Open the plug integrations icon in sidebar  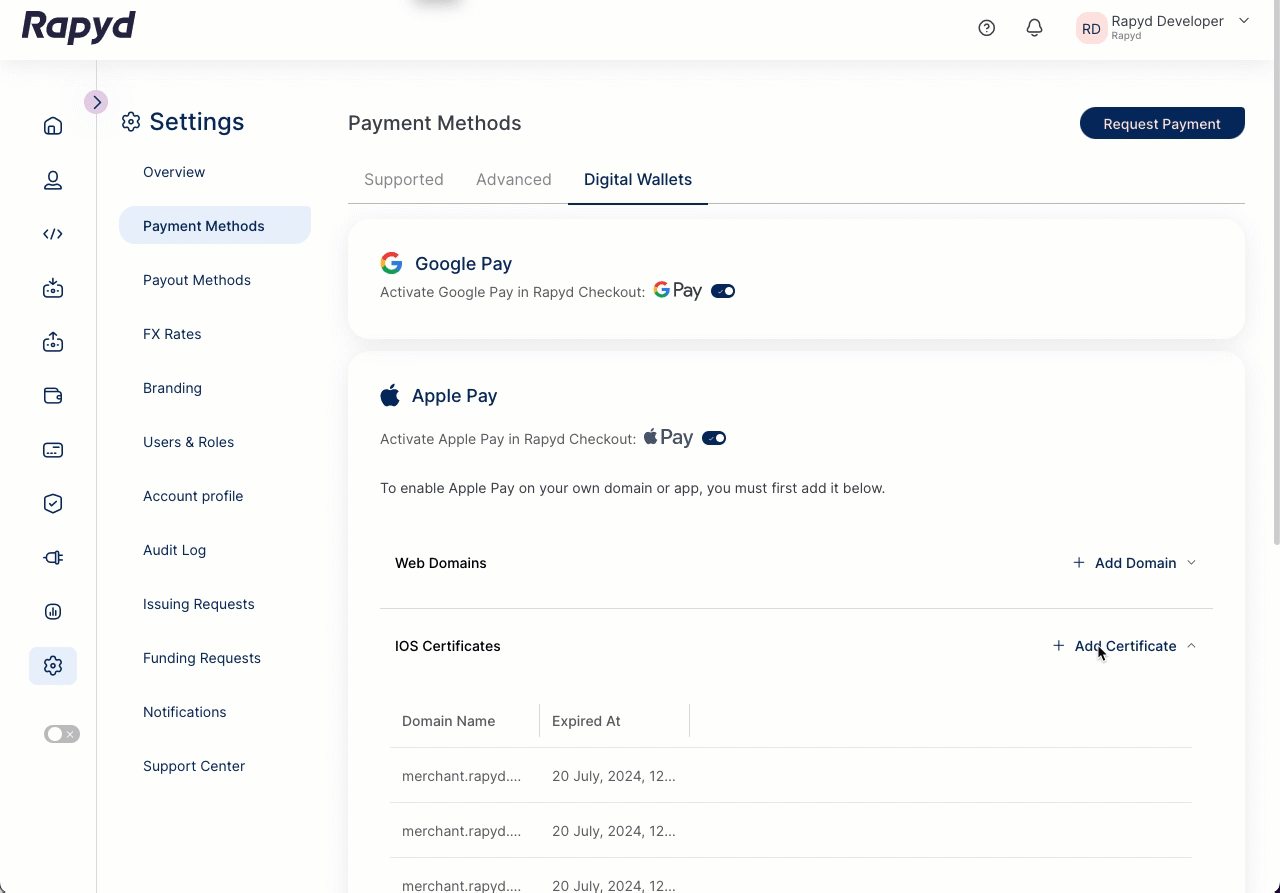coord(53,558)
